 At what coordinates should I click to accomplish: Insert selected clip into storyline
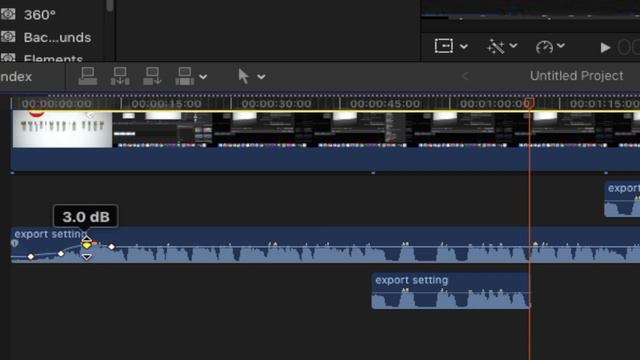(120, 76)
